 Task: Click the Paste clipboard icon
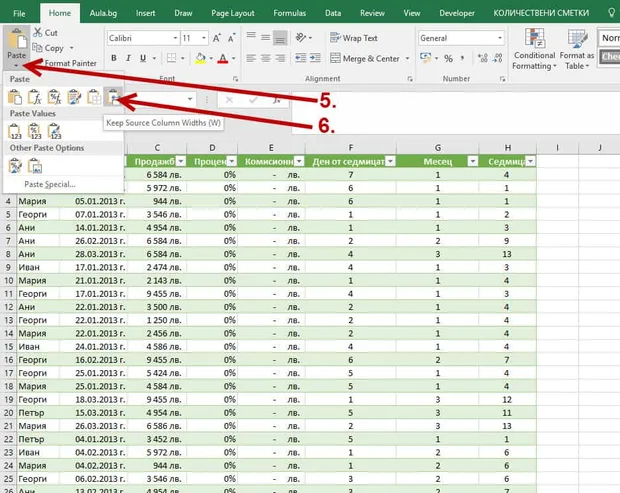point(17,39)
